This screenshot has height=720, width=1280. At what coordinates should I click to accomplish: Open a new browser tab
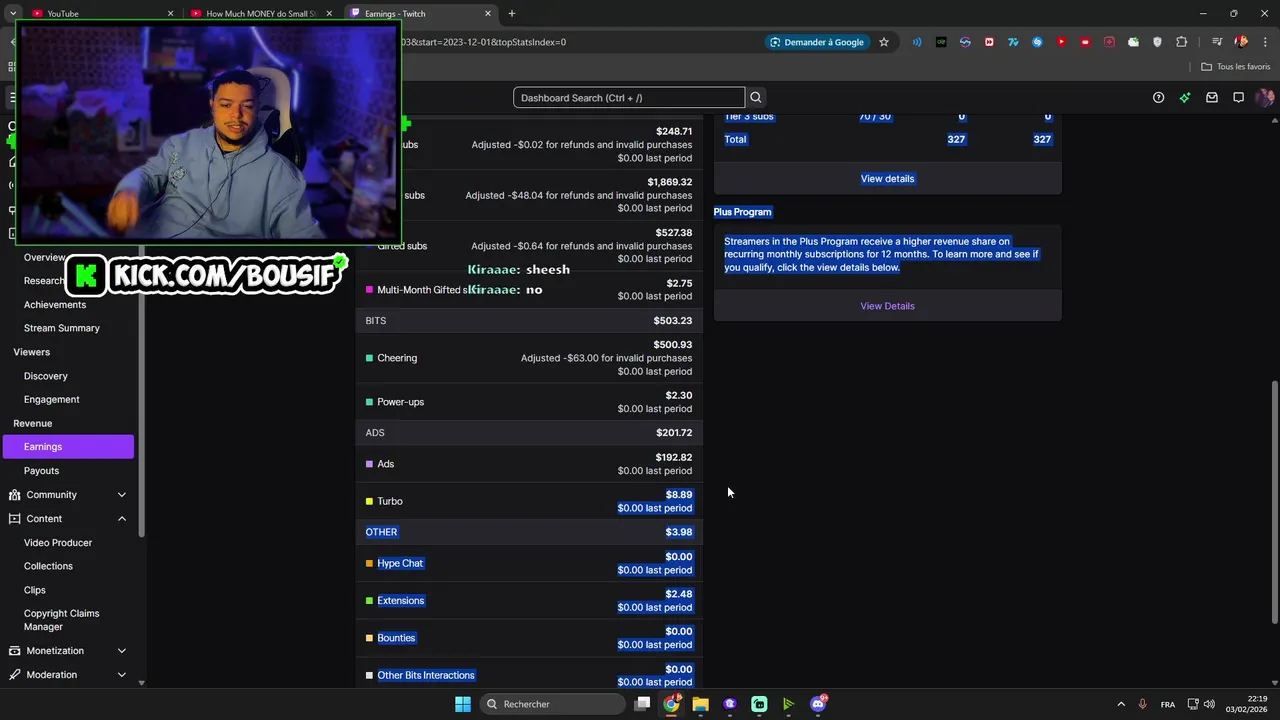(512, 13)
